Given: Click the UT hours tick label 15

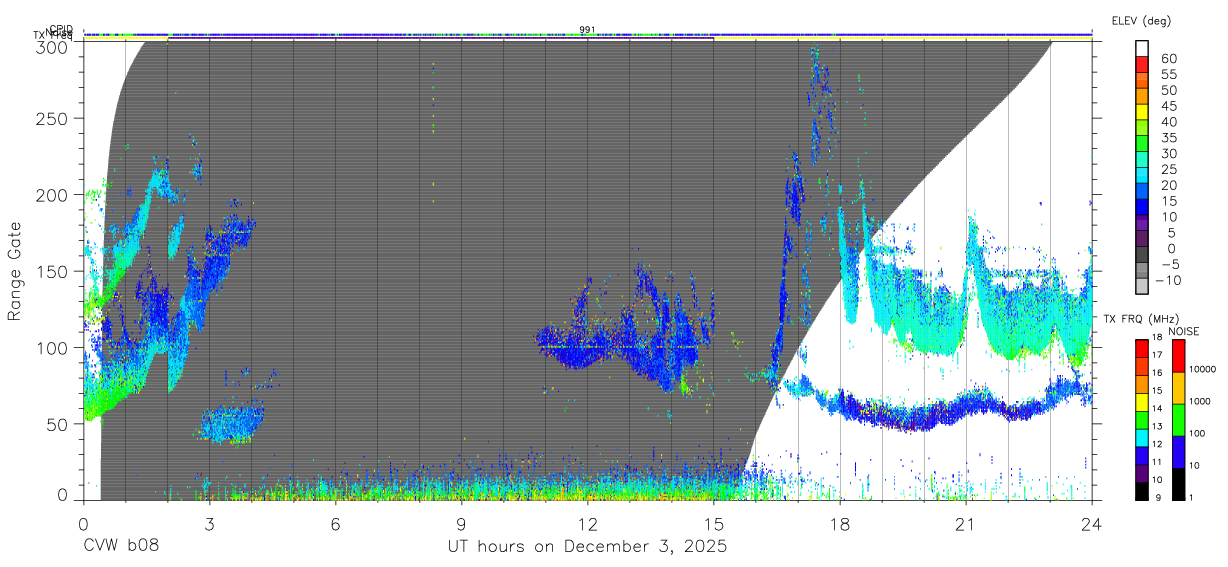Looking at the screenshot, I should point(714,524).
